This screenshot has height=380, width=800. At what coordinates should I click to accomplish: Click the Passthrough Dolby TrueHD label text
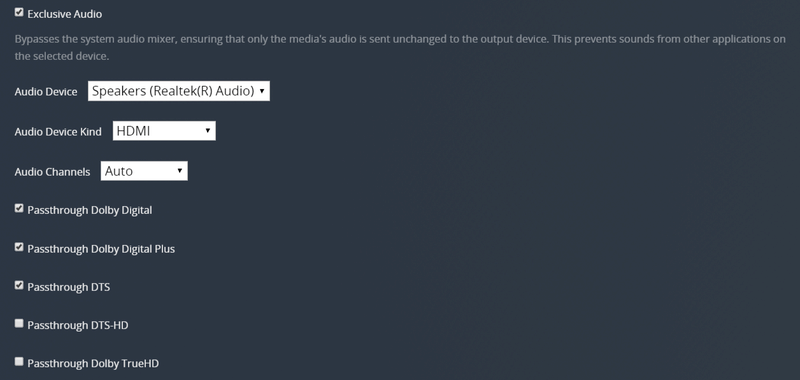(x=93, y=364)
